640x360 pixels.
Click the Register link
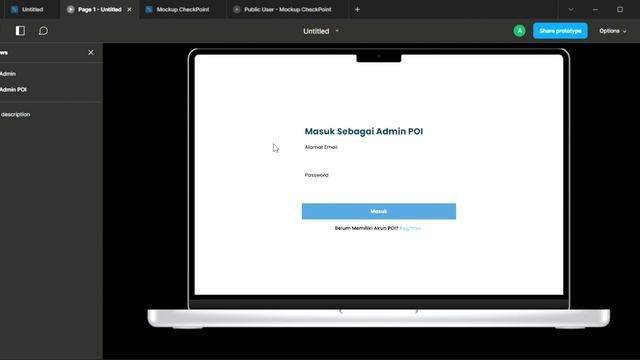pos(410,228)
